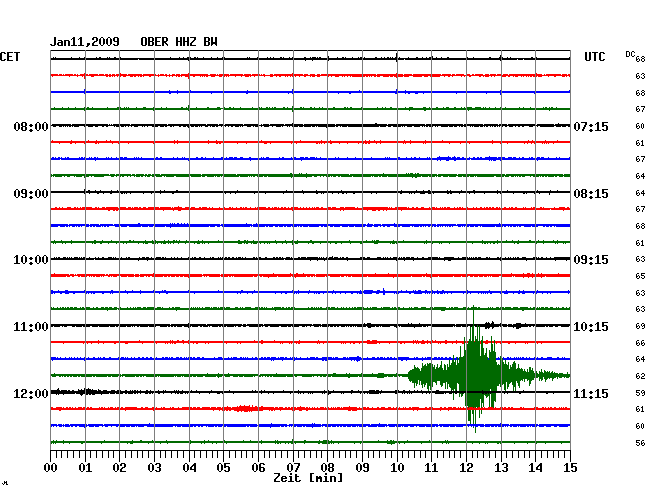Screen dimensions: 650x494
Task: Click the Zeit [min] axis title
Action: pos(308,478)
